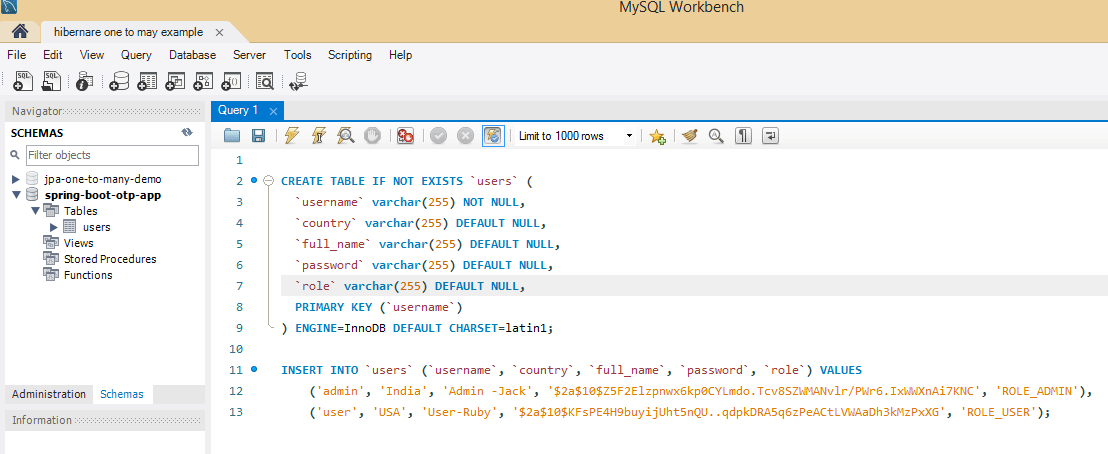
Task: Toggle invisible characters pilcrow icon
Action: coord(743,136)
